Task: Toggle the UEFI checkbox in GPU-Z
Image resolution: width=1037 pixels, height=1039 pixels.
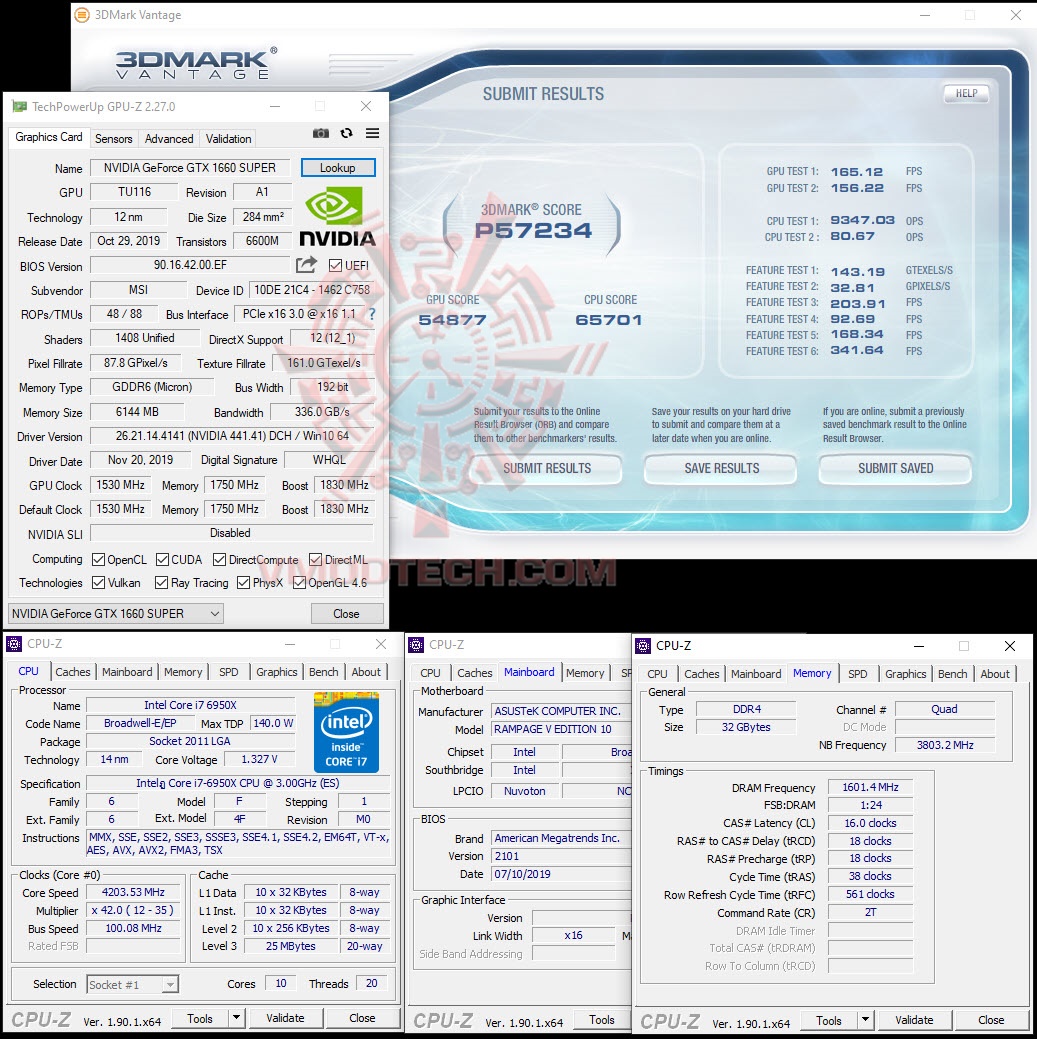Action: 335,266
